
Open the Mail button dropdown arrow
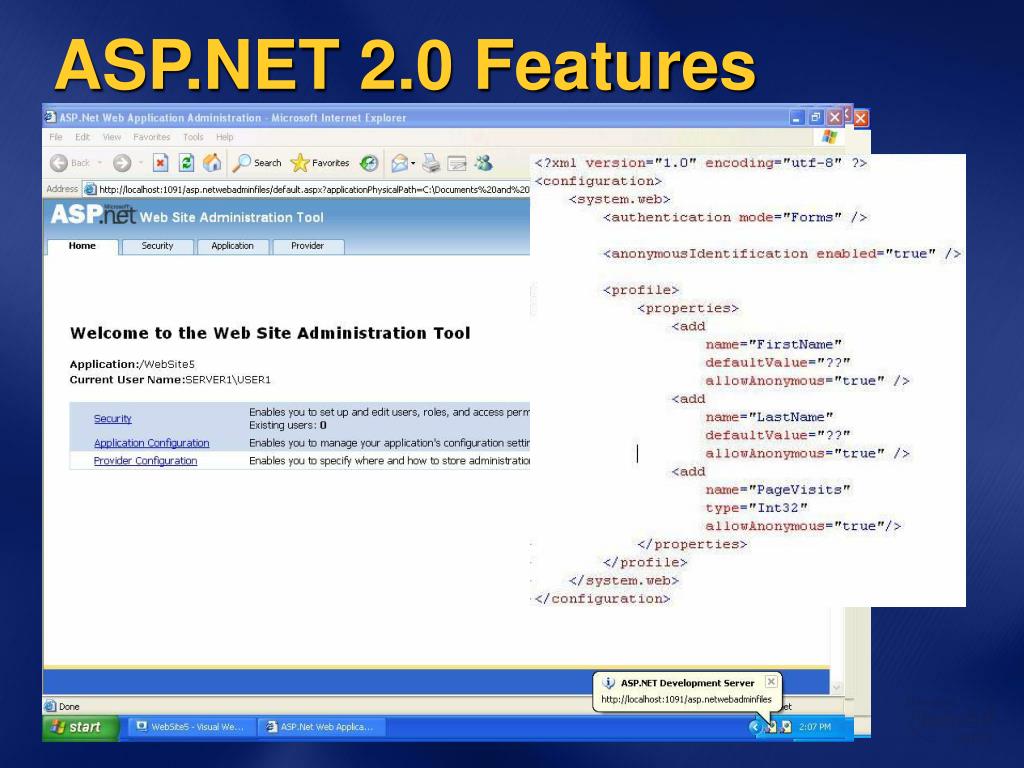413,163
